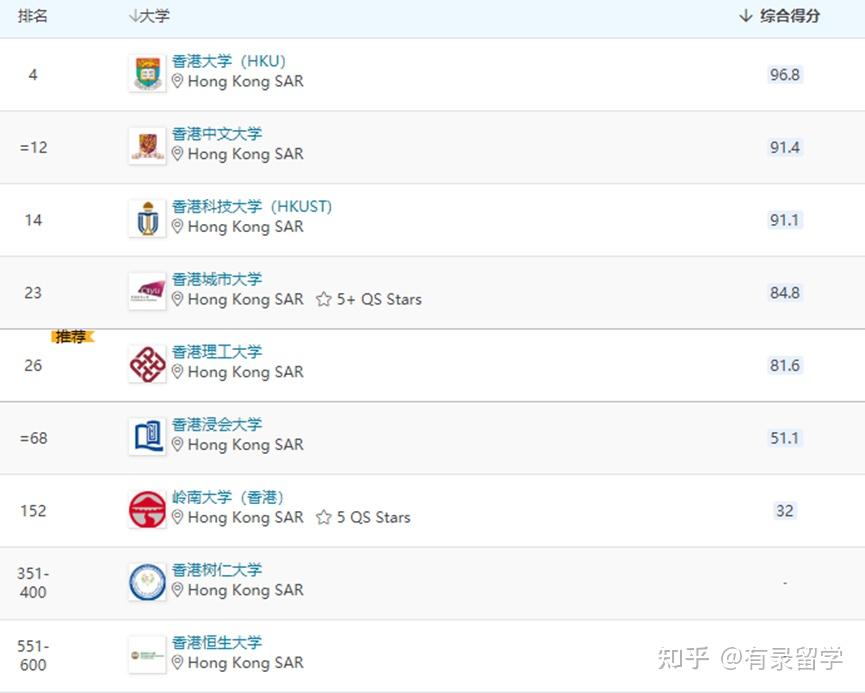Click the star icon next to 5+ QS Stars

[x=324, y=299]
